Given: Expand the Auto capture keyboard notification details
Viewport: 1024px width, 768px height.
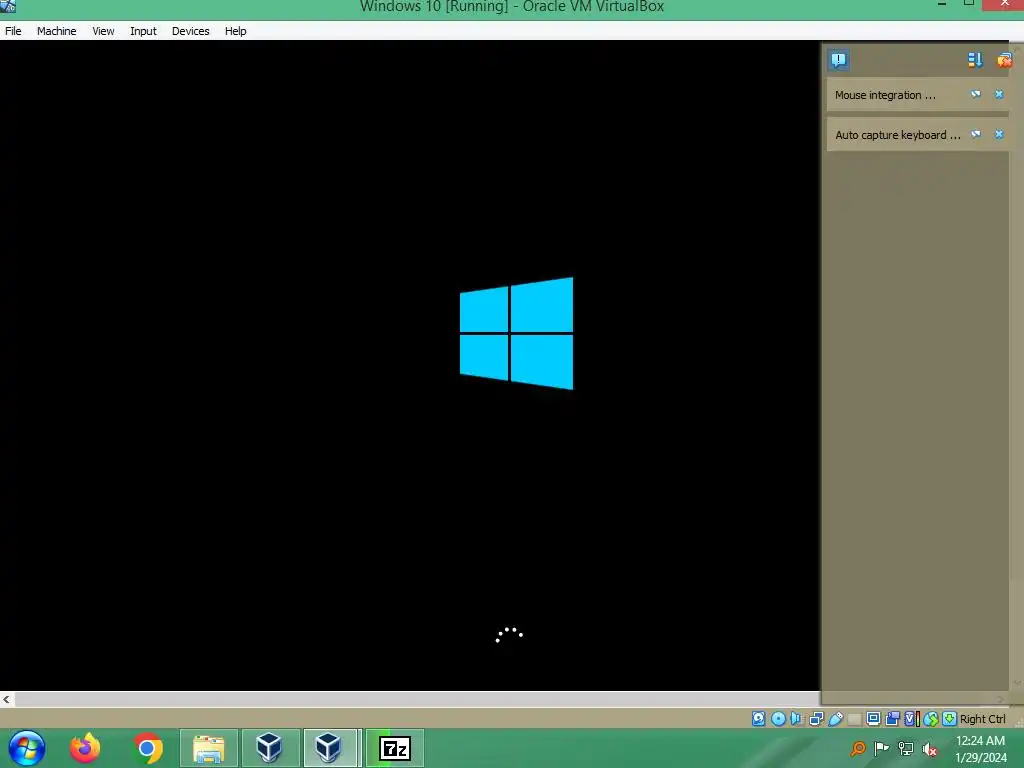Looking at the screenshot, I should pos(976,135).
